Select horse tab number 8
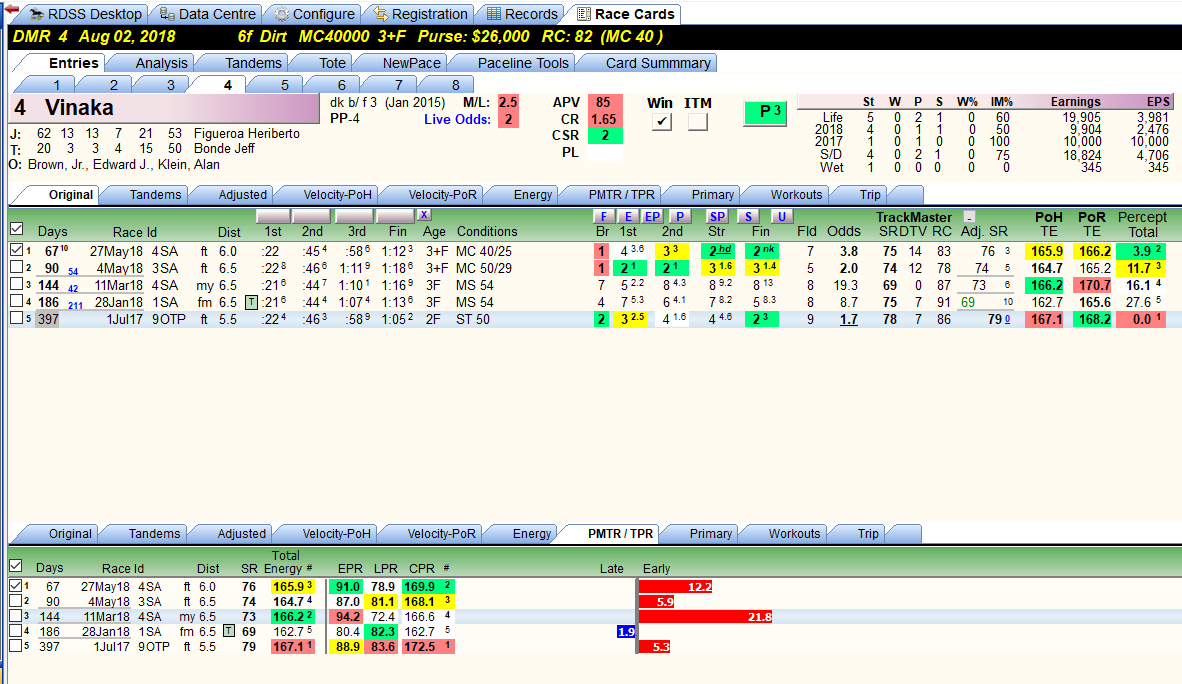Screen dimensions: 1182x684 coord(455,85)
